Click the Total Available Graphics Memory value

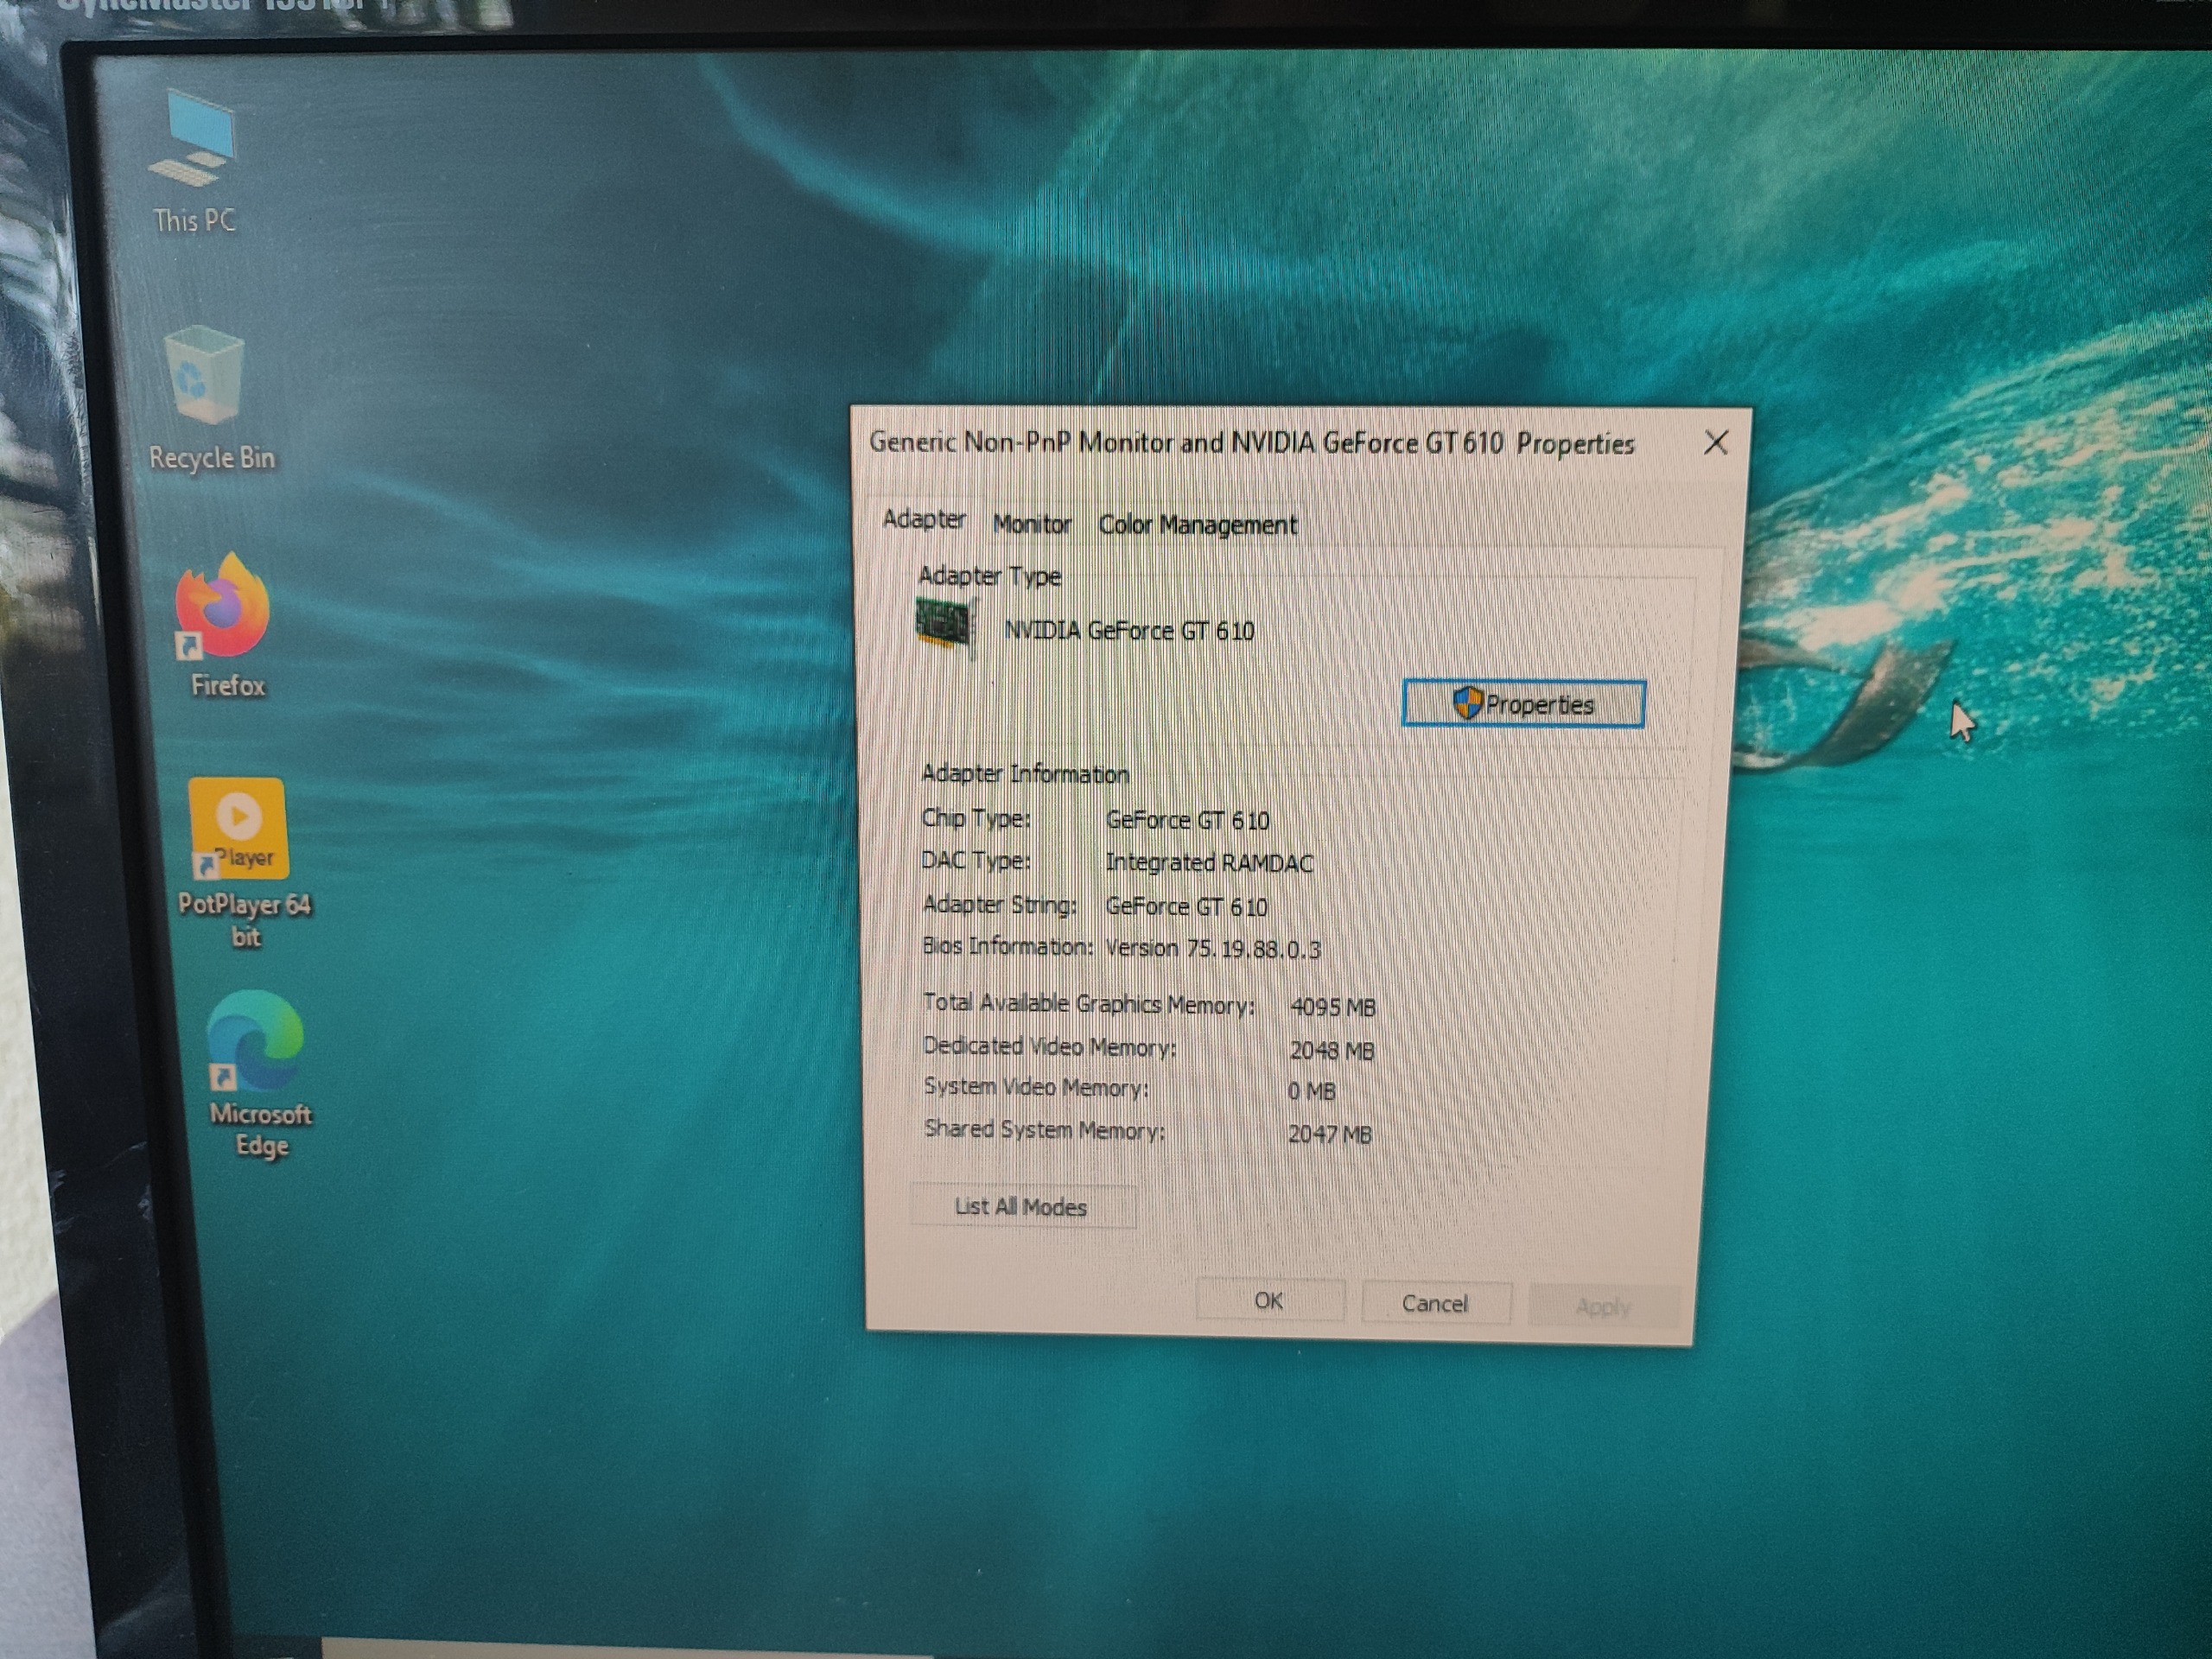click(x=1332, y=1007)
